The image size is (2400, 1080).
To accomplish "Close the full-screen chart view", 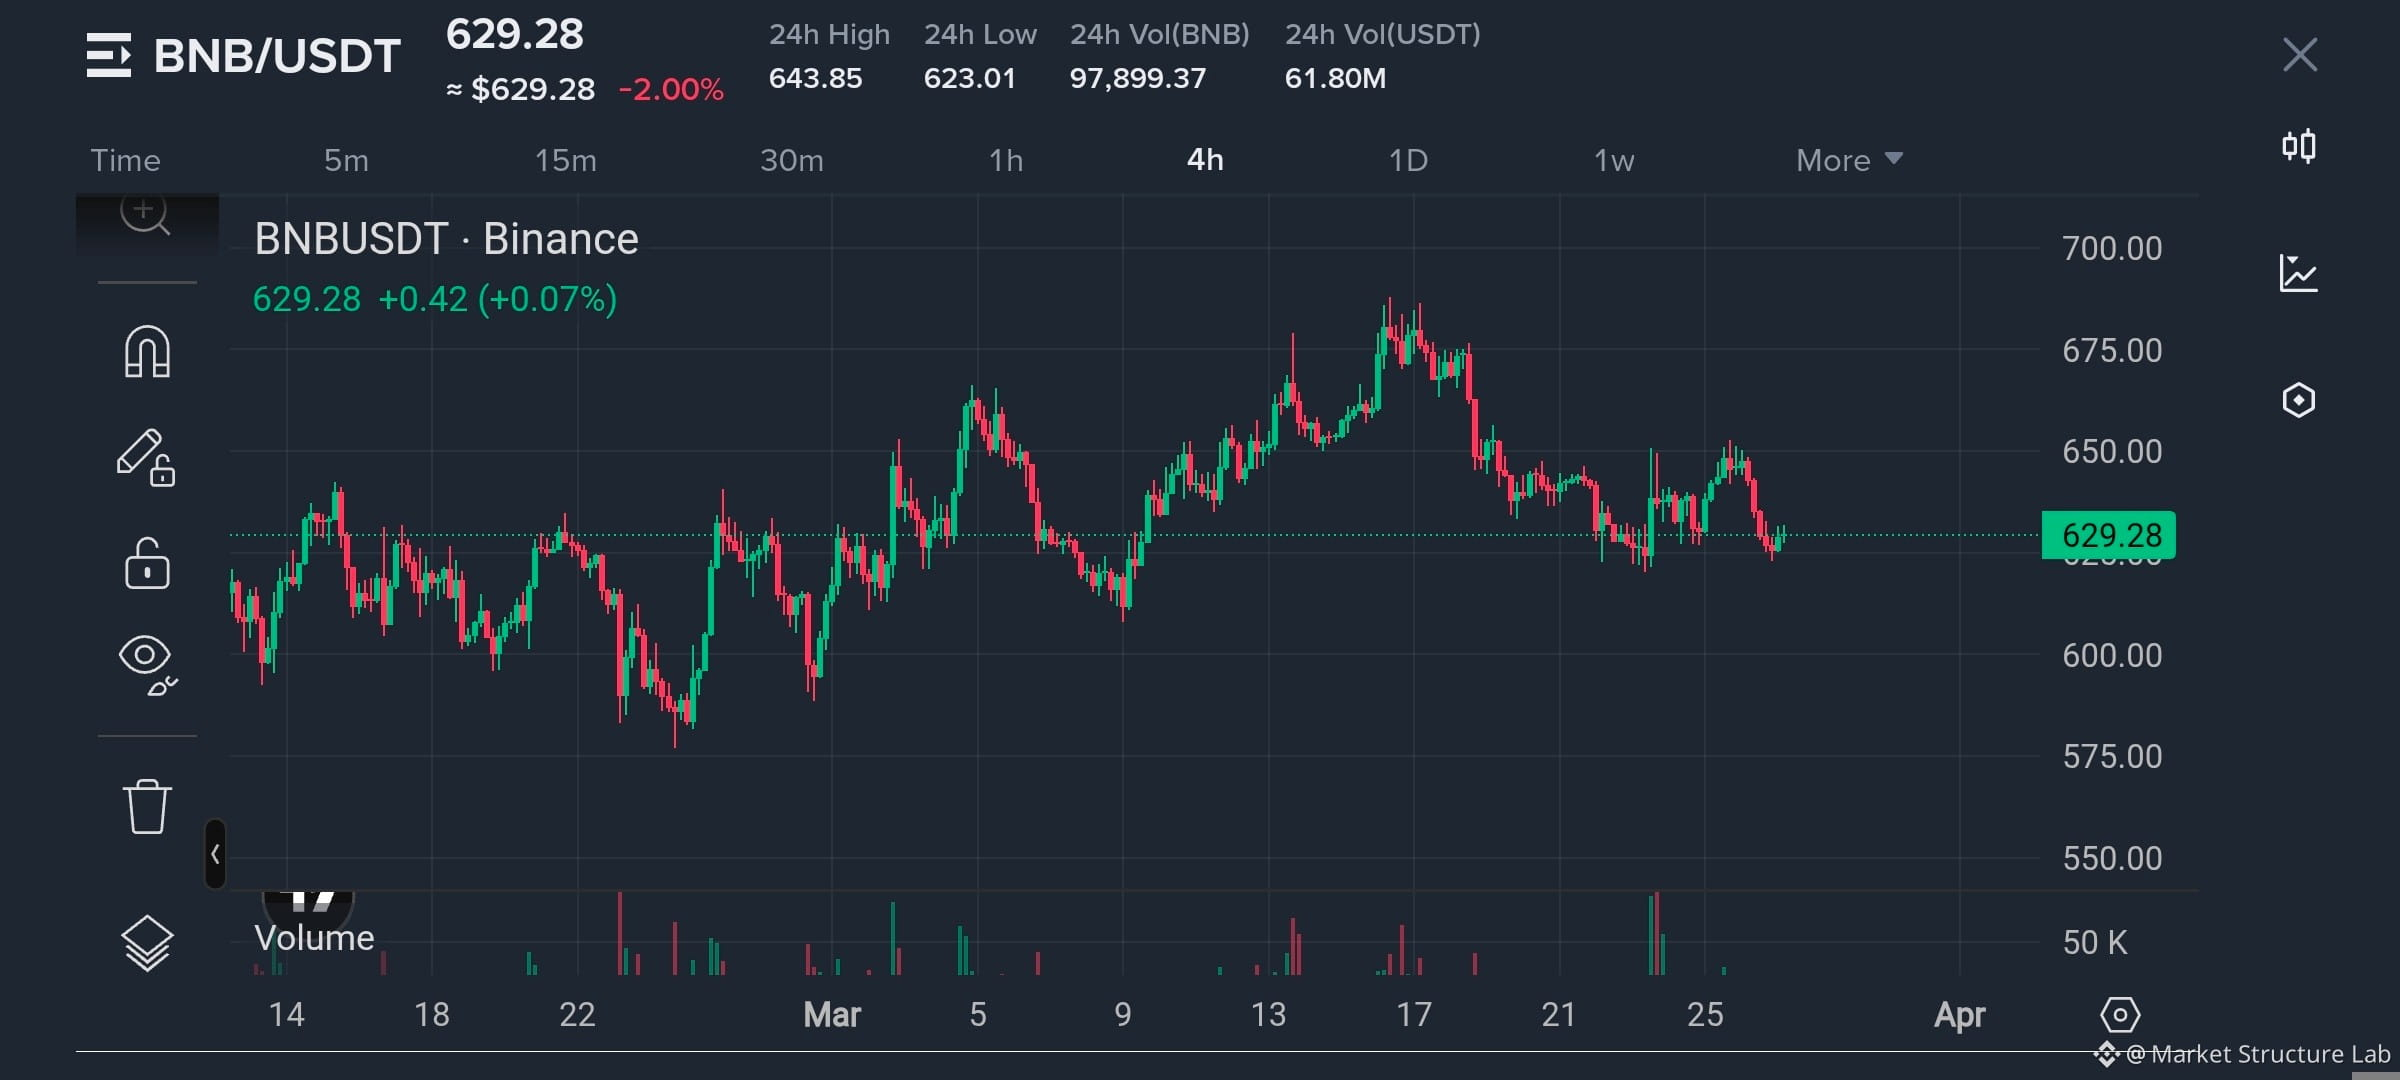I will click(x=2300, y=55).
